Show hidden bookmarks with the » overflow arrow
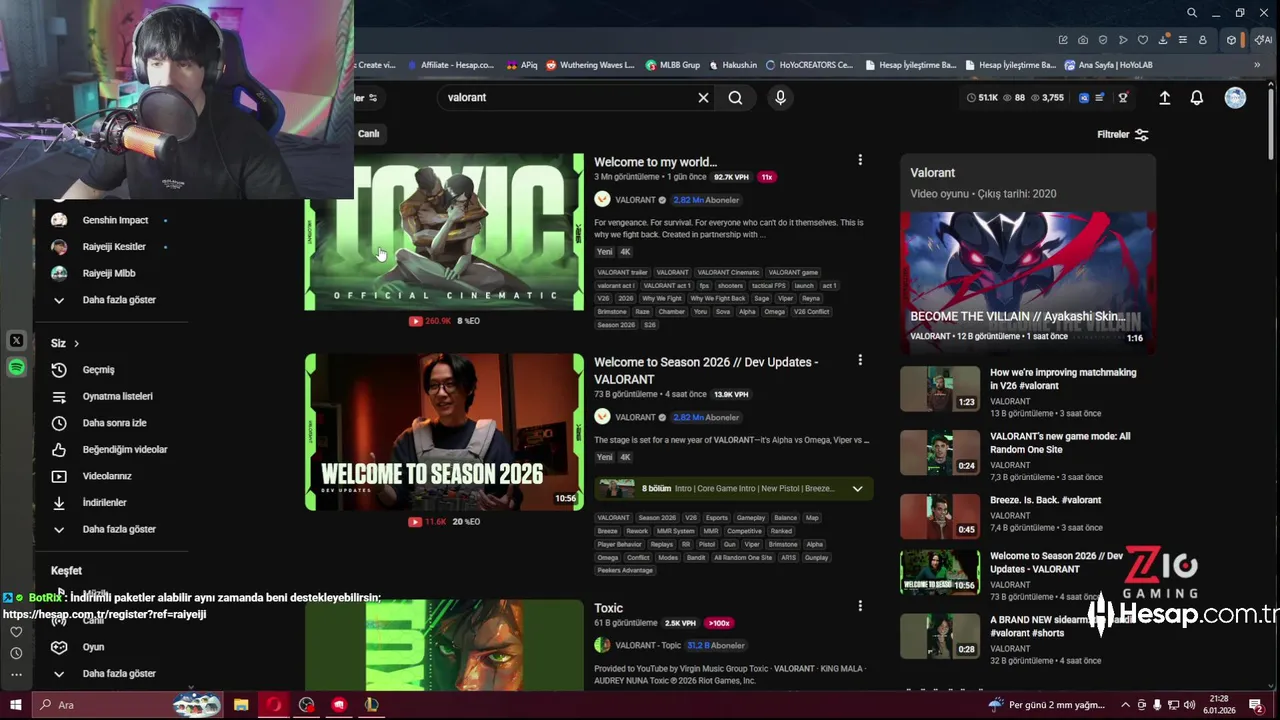Screen dimensions: 1280x720 (x=1257, y=65)
